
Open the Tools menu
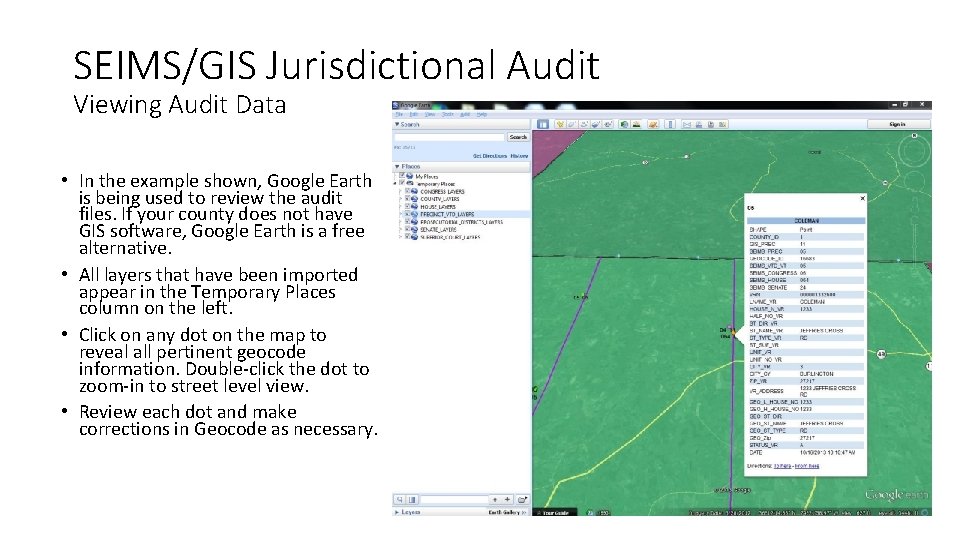pos(448,114)
